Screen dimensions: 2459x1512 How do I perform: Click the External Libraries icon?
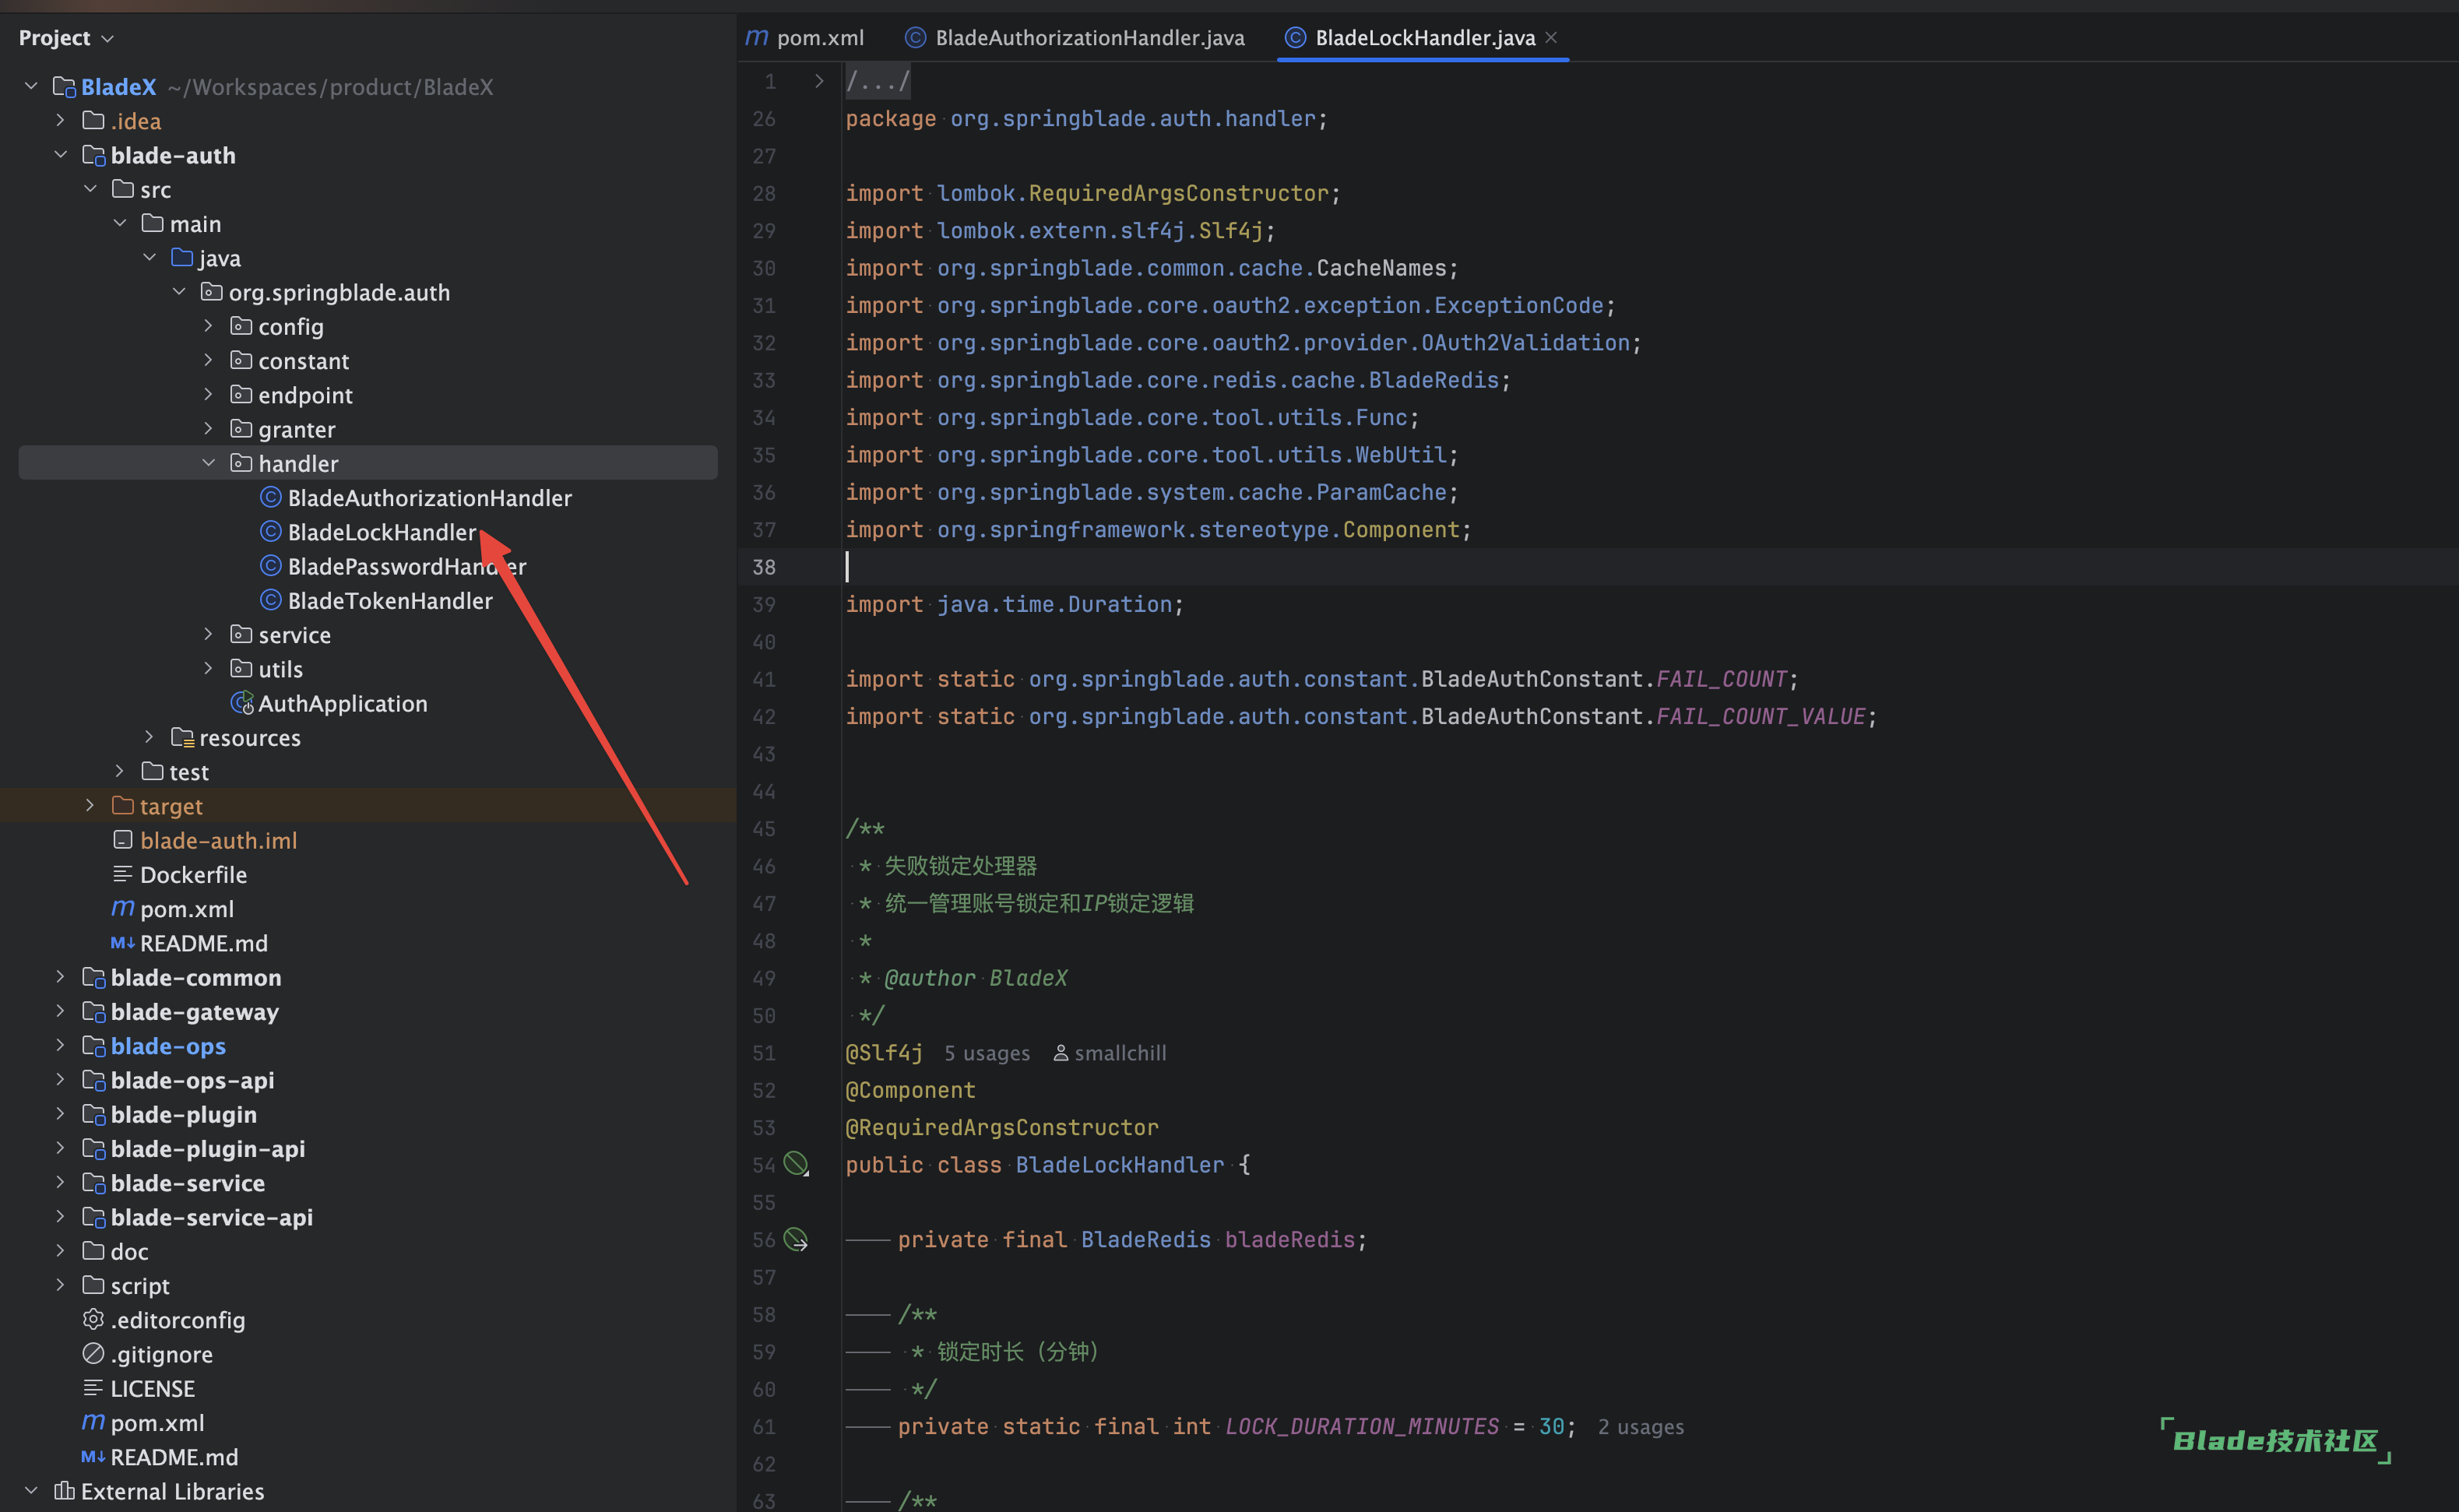click(64, 1491)
